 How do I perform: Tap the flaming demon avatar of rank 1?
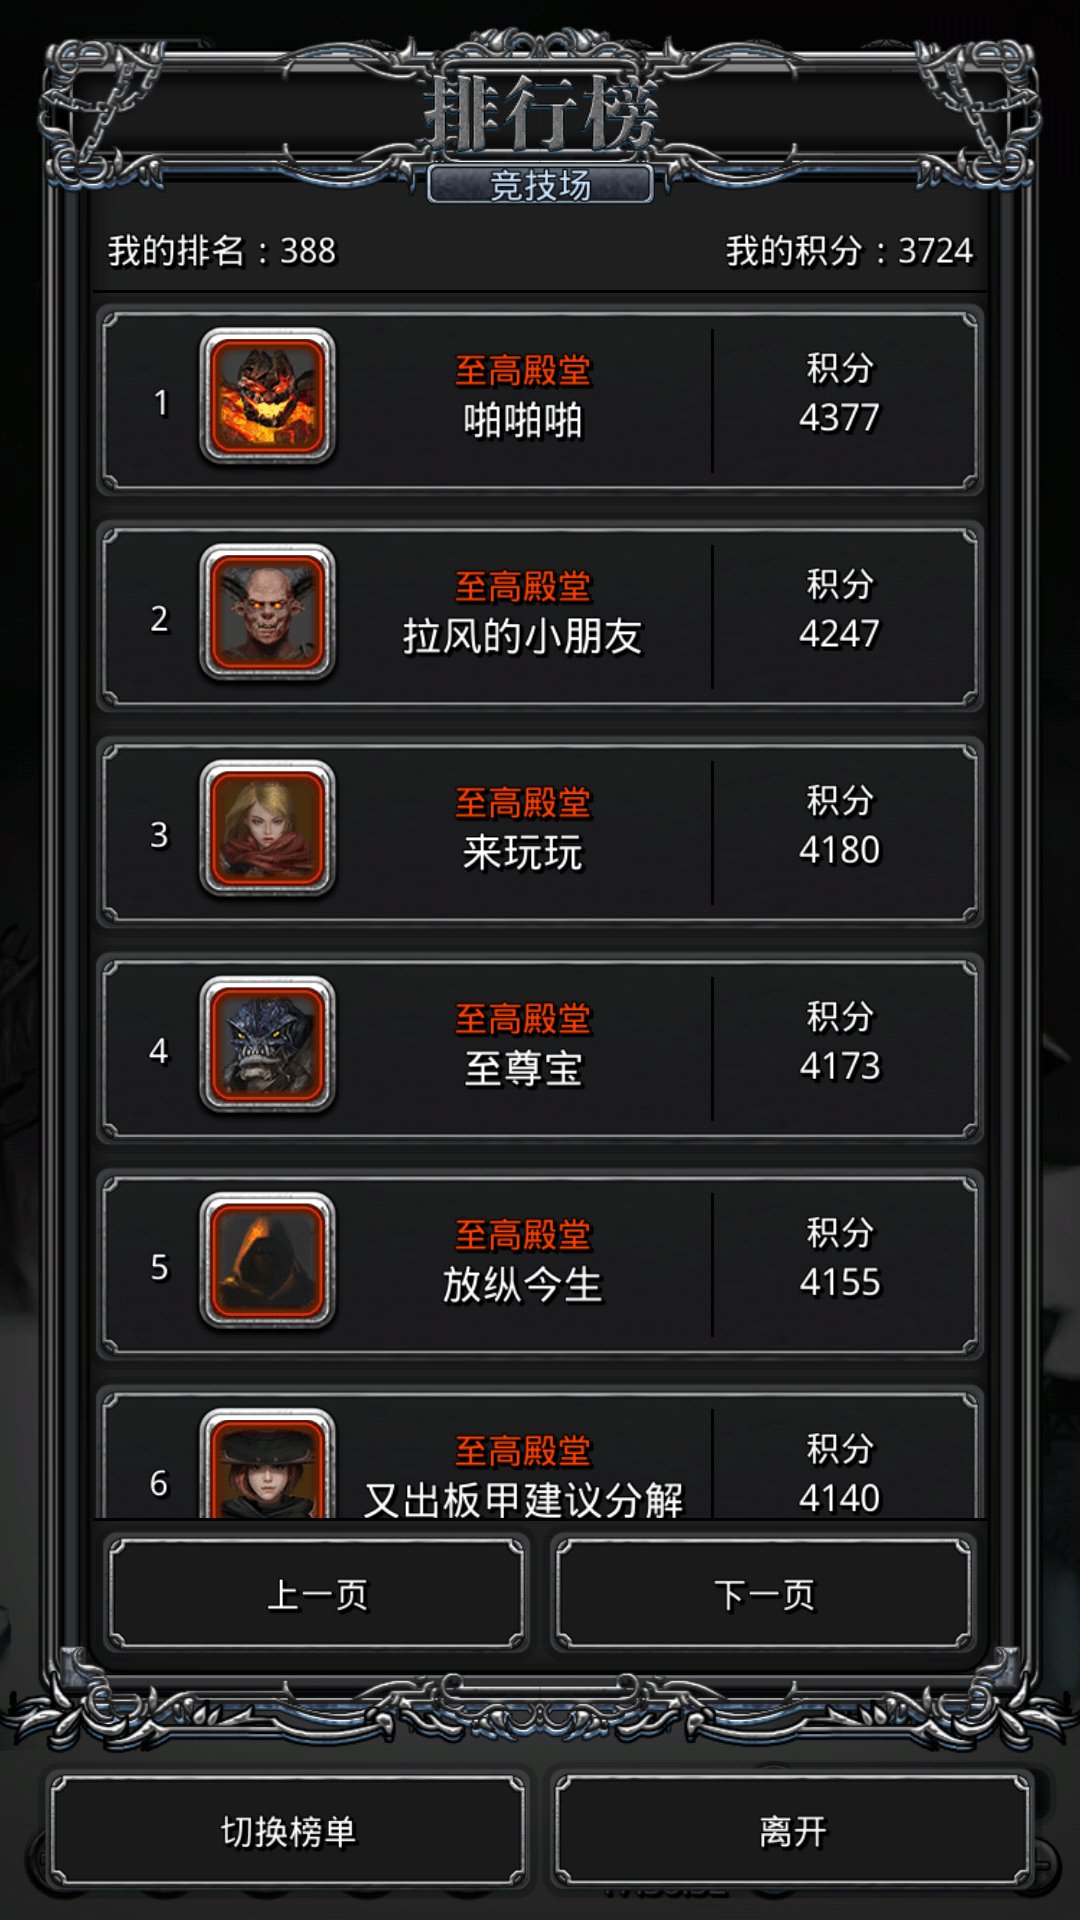[x=267, y=396]
